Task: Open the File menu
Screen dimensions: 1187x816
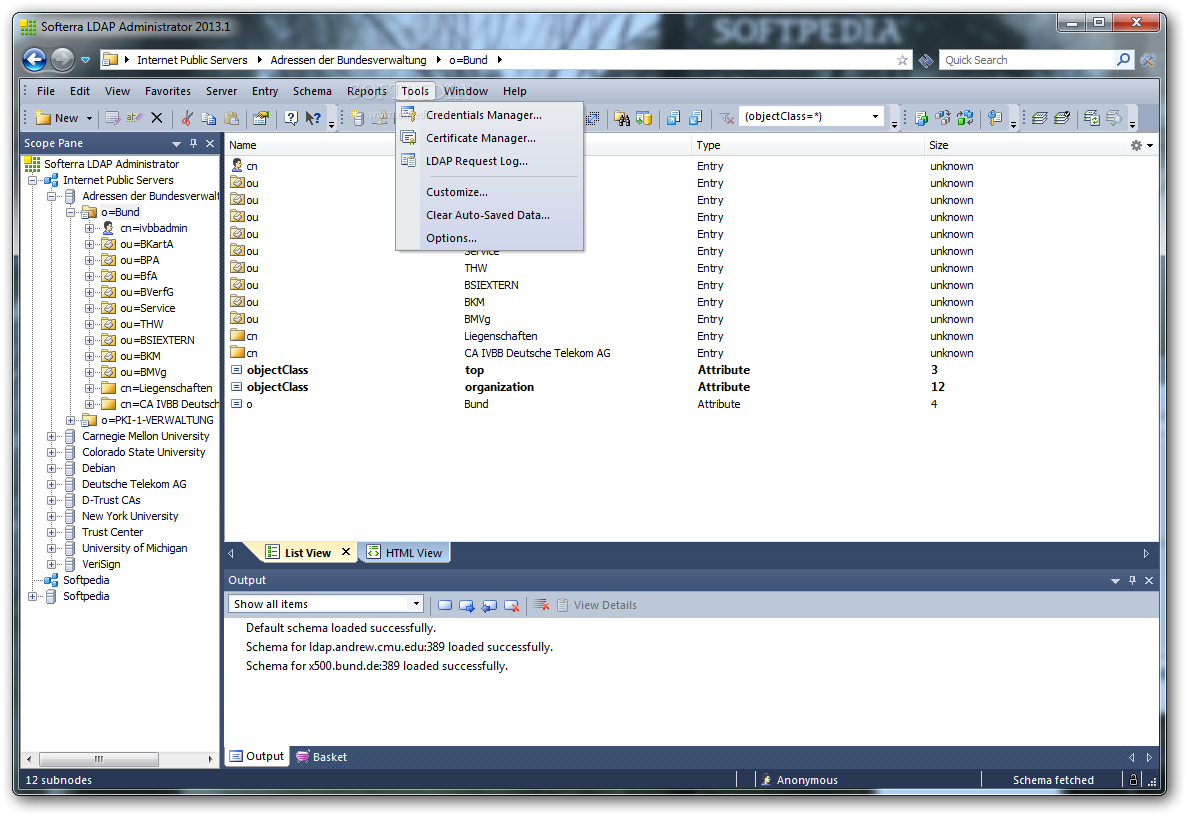Action: tap(46, 91)
